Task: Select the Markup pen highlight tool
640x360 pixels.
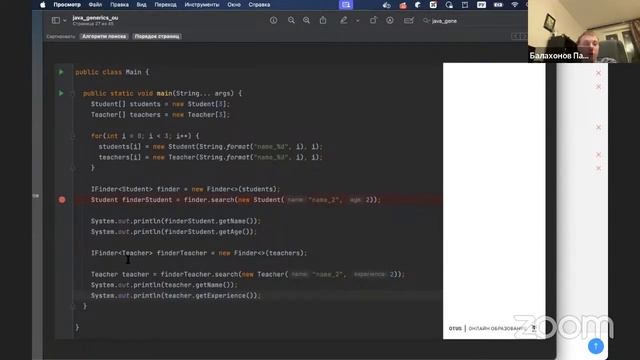Action: point(344,20)
